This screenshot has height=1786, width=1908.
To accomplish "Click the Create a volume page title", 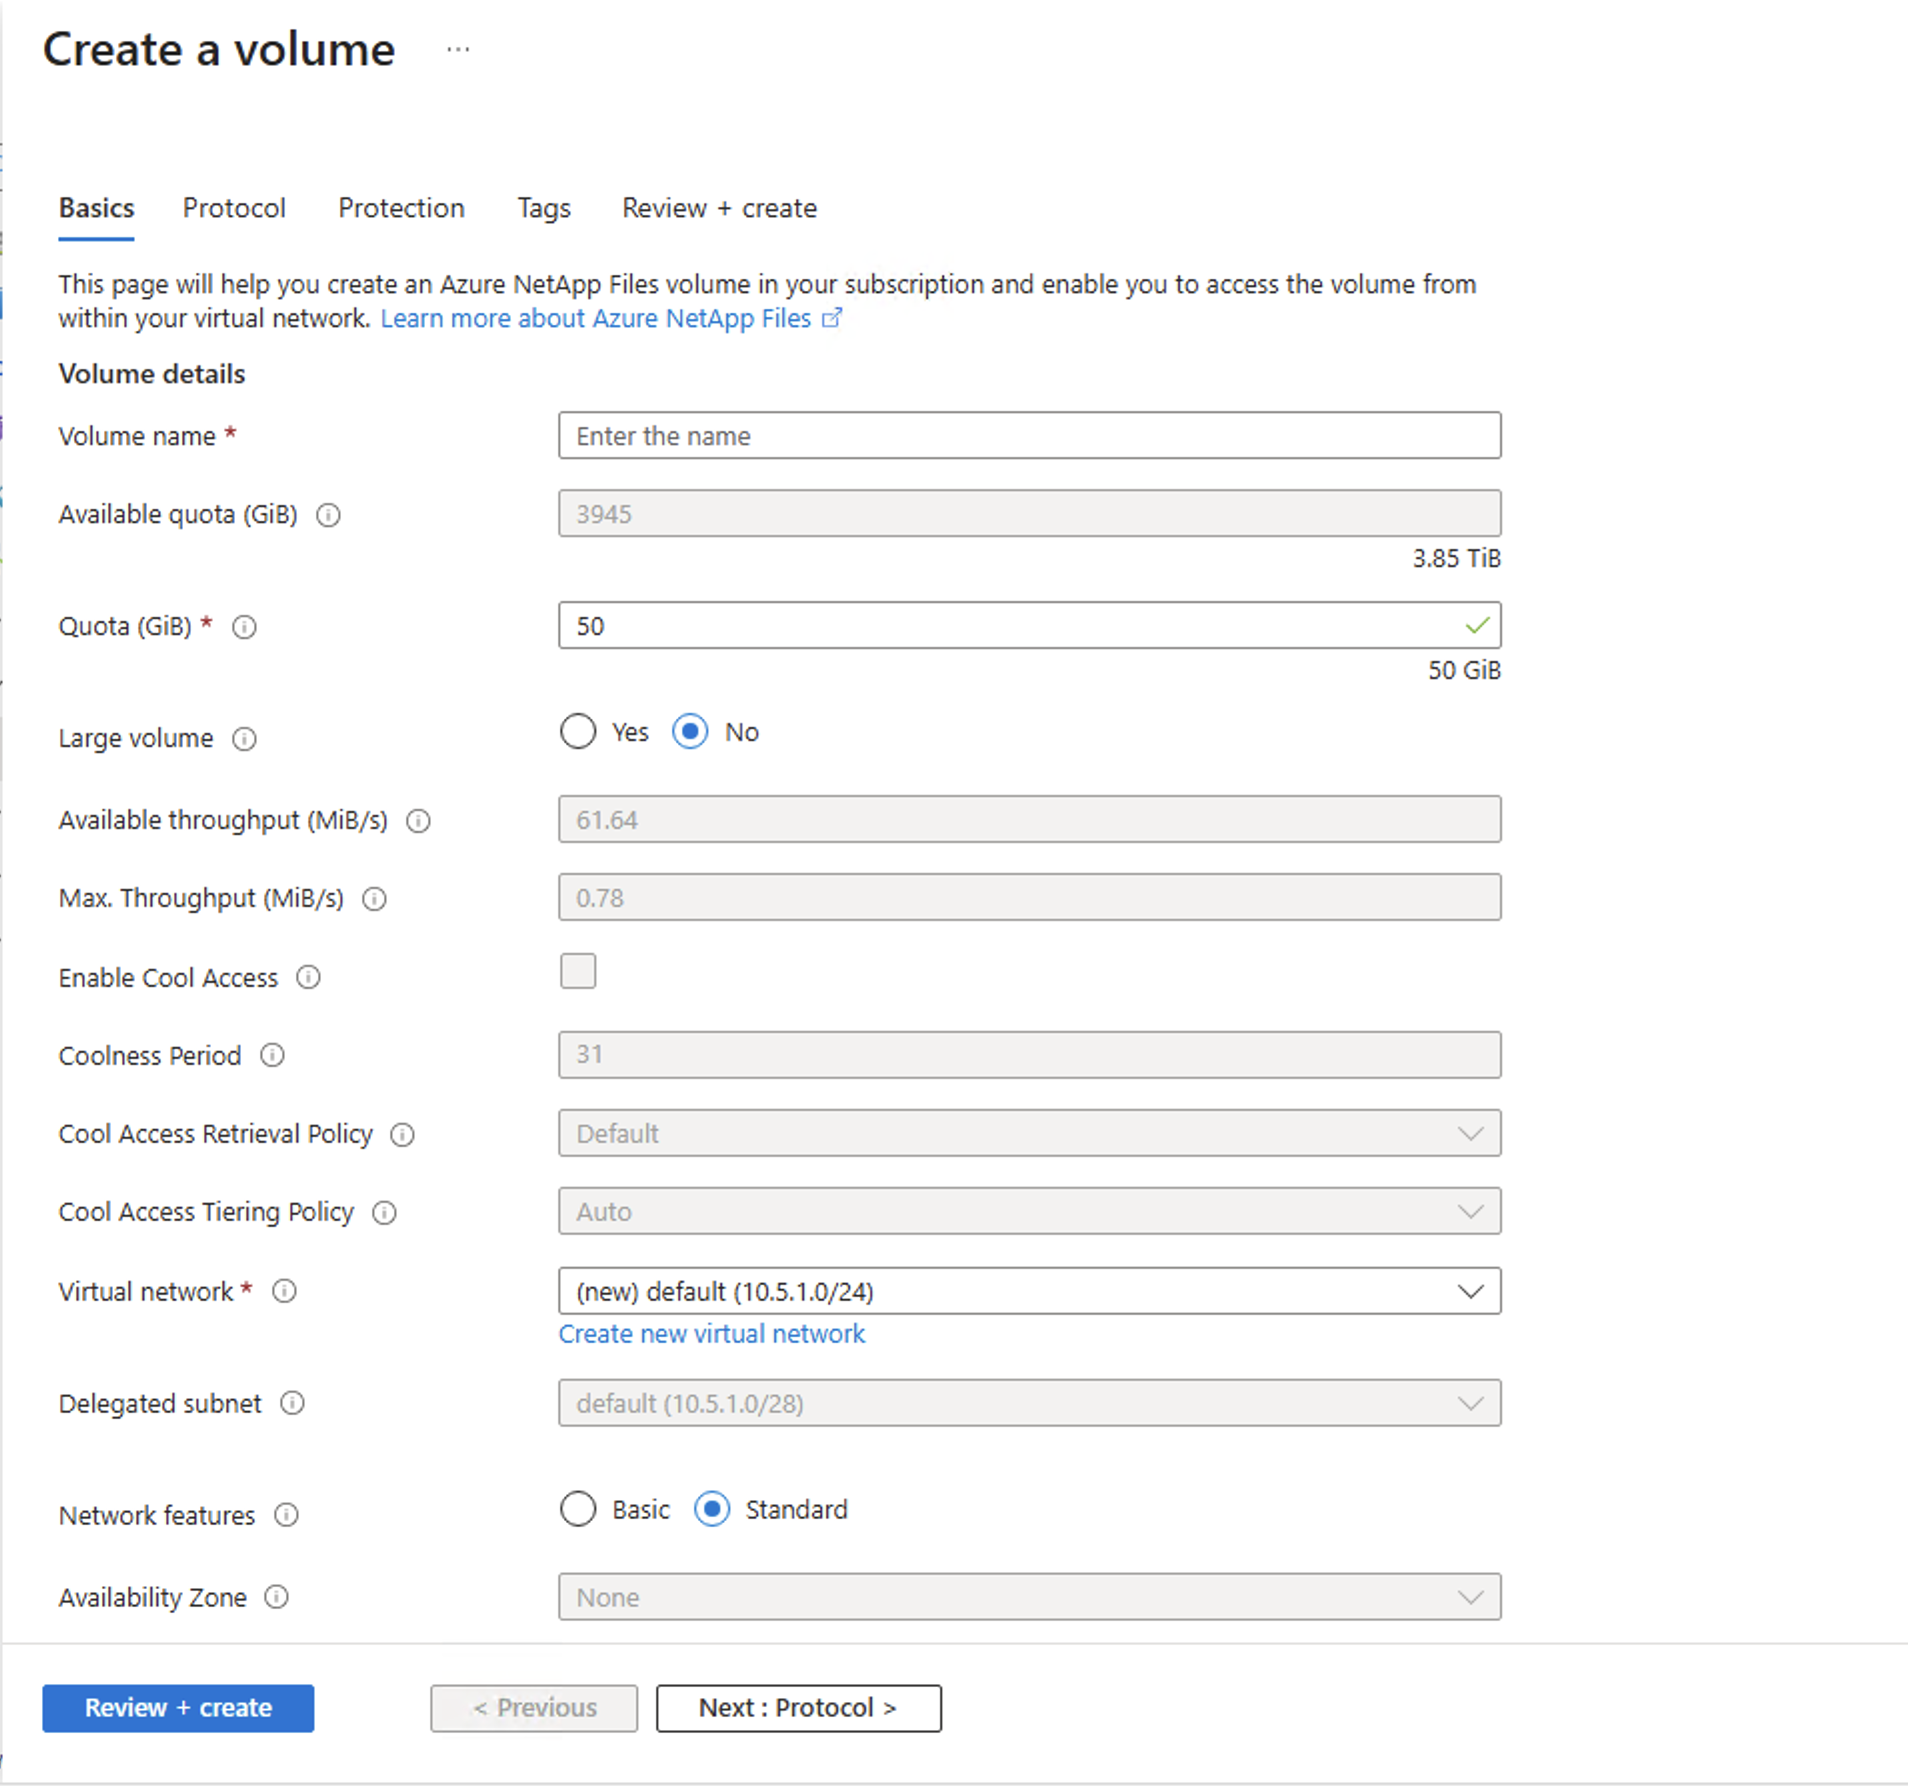I will click(219, 49).
